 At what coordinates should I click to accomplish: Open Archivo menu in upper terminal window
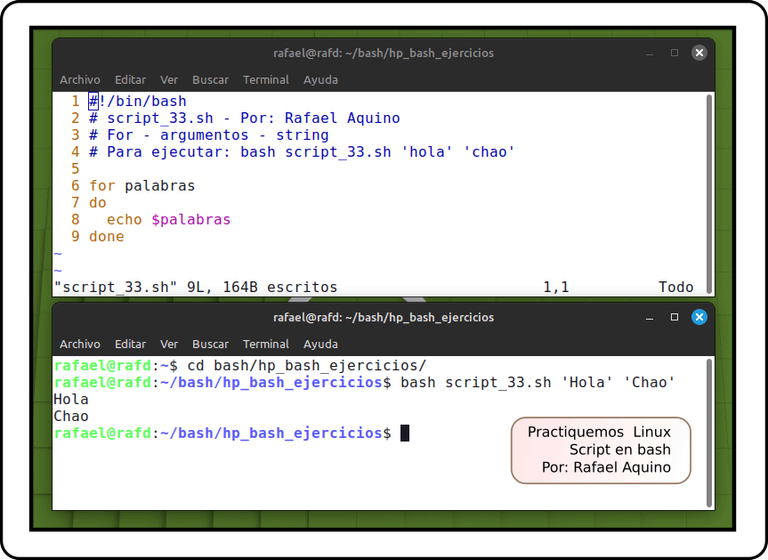coord(80,80)
